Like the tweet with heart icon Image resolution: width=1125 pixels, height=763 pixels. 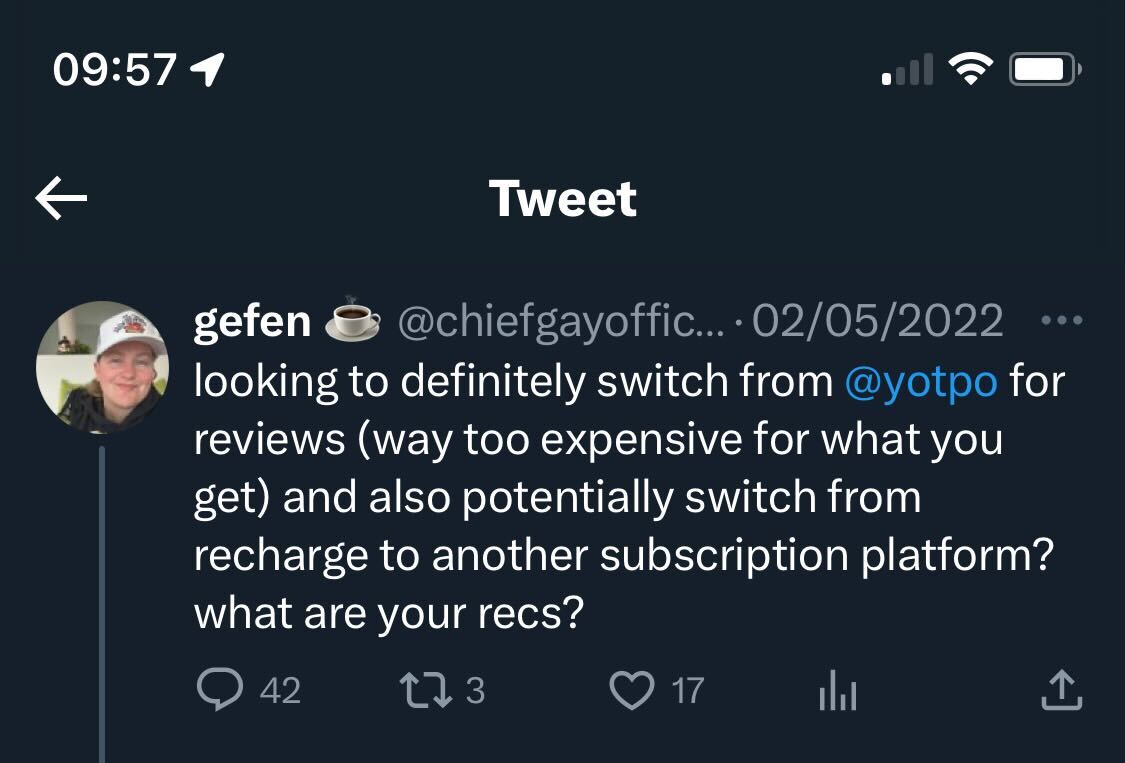[x=631, y=690]
